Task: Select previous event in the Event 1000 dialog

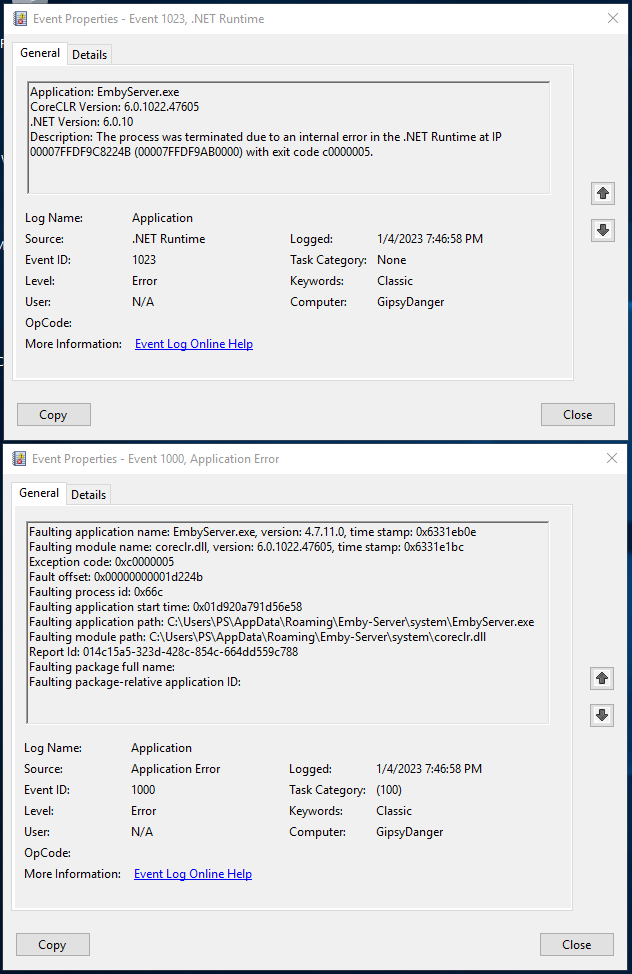Action: point(601,678)
